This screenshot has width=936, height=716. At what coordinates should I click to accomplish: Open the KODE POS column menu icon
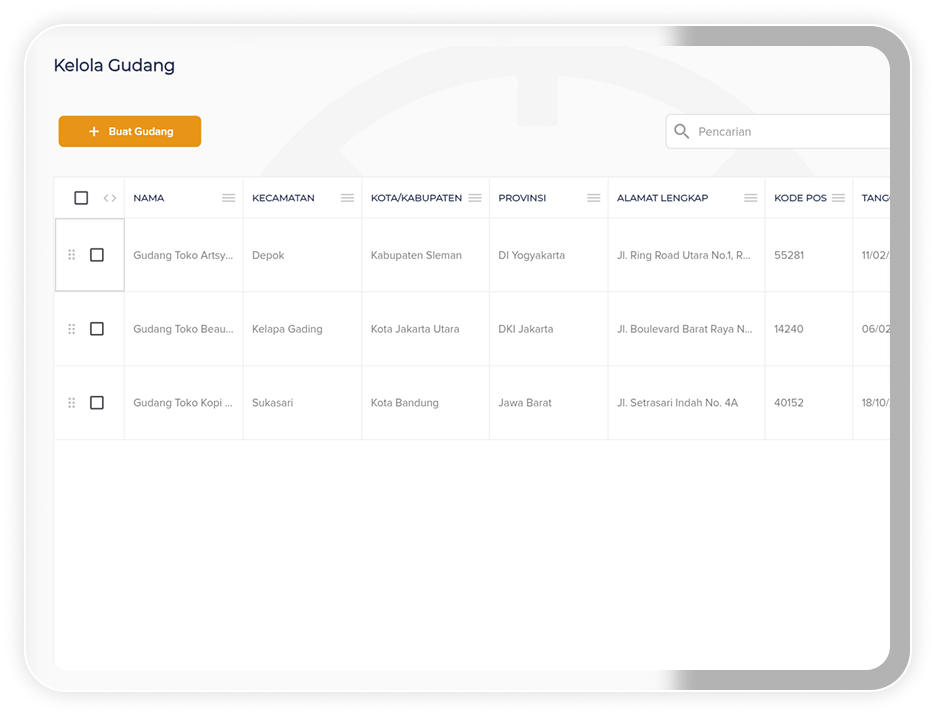click(838, 198)
